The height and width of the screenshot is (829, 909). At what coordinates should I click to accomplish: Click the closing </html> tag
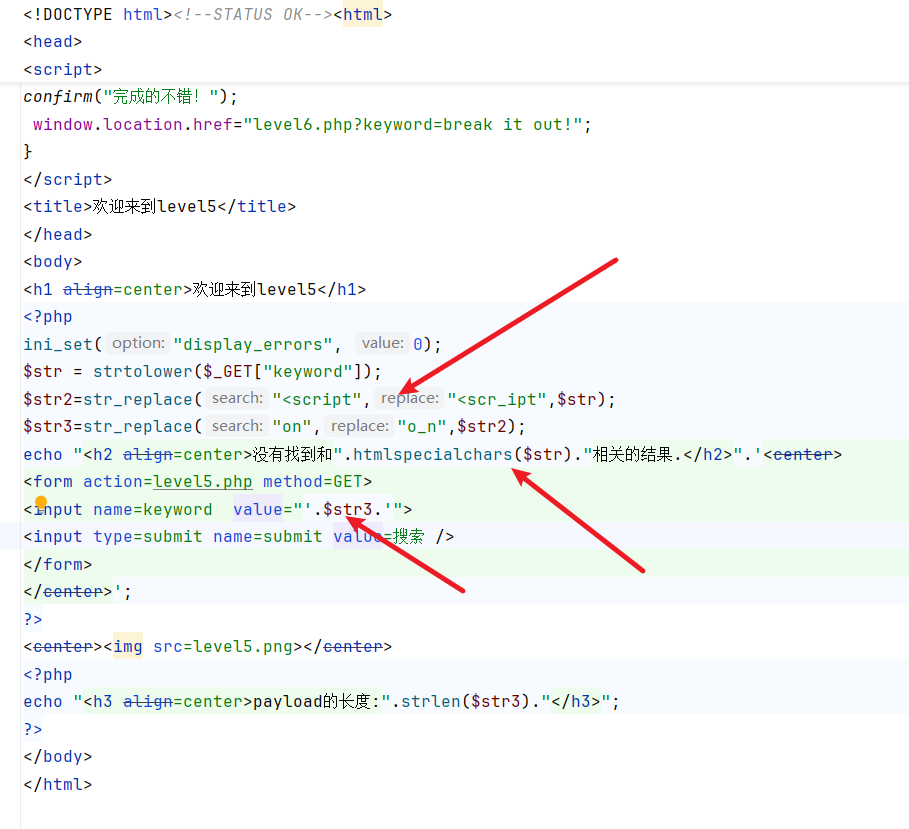click(57, 784)
